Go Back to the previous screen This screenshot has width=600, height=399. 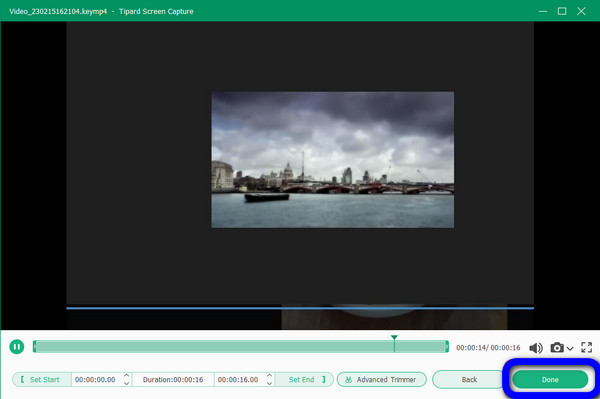468,379
